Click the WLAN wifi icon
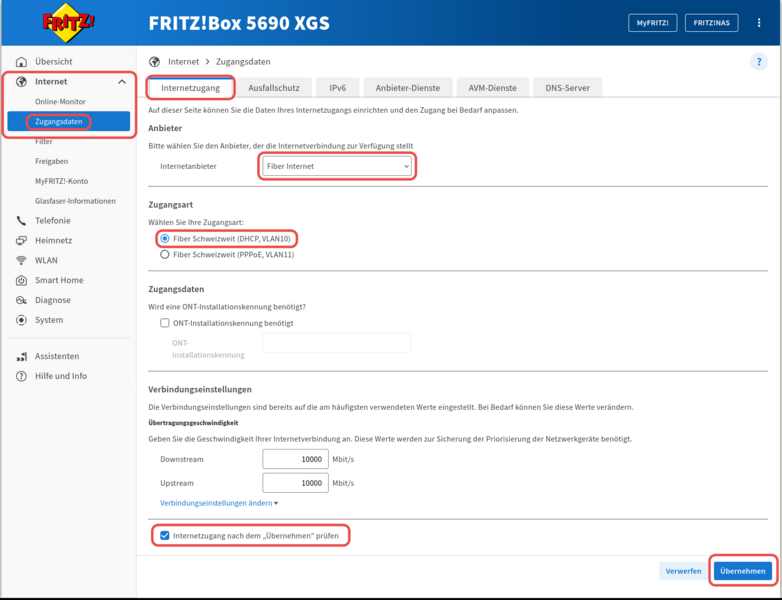Screen dimensions: 782x600 click(21, 260)
